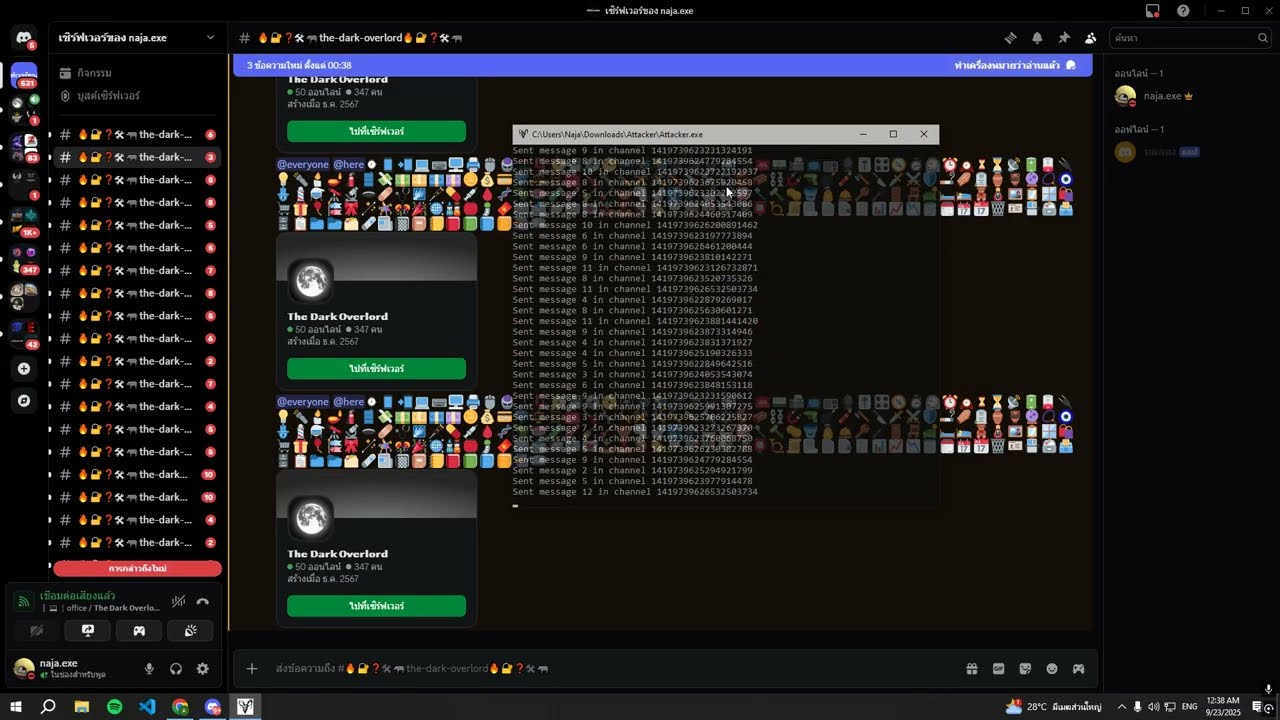Open the help question mark icon
The width and height of the screenshot is (1280, 720).
(x=1183, y=11)
